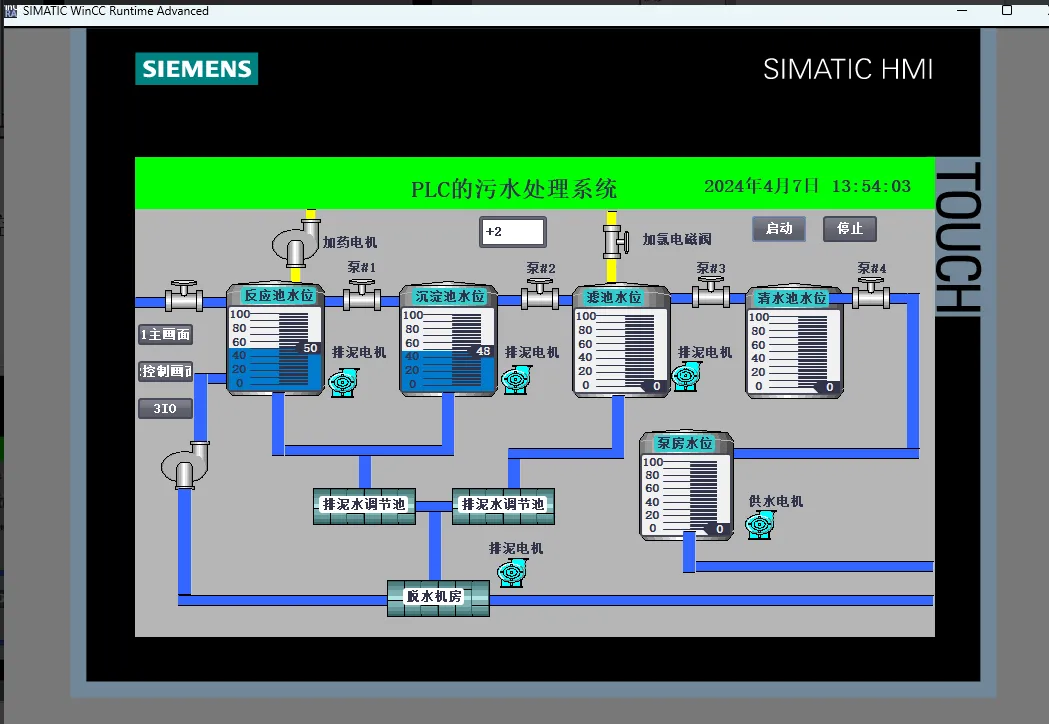
Task: Click the SIEMENS logo
Action: [197, 69]
